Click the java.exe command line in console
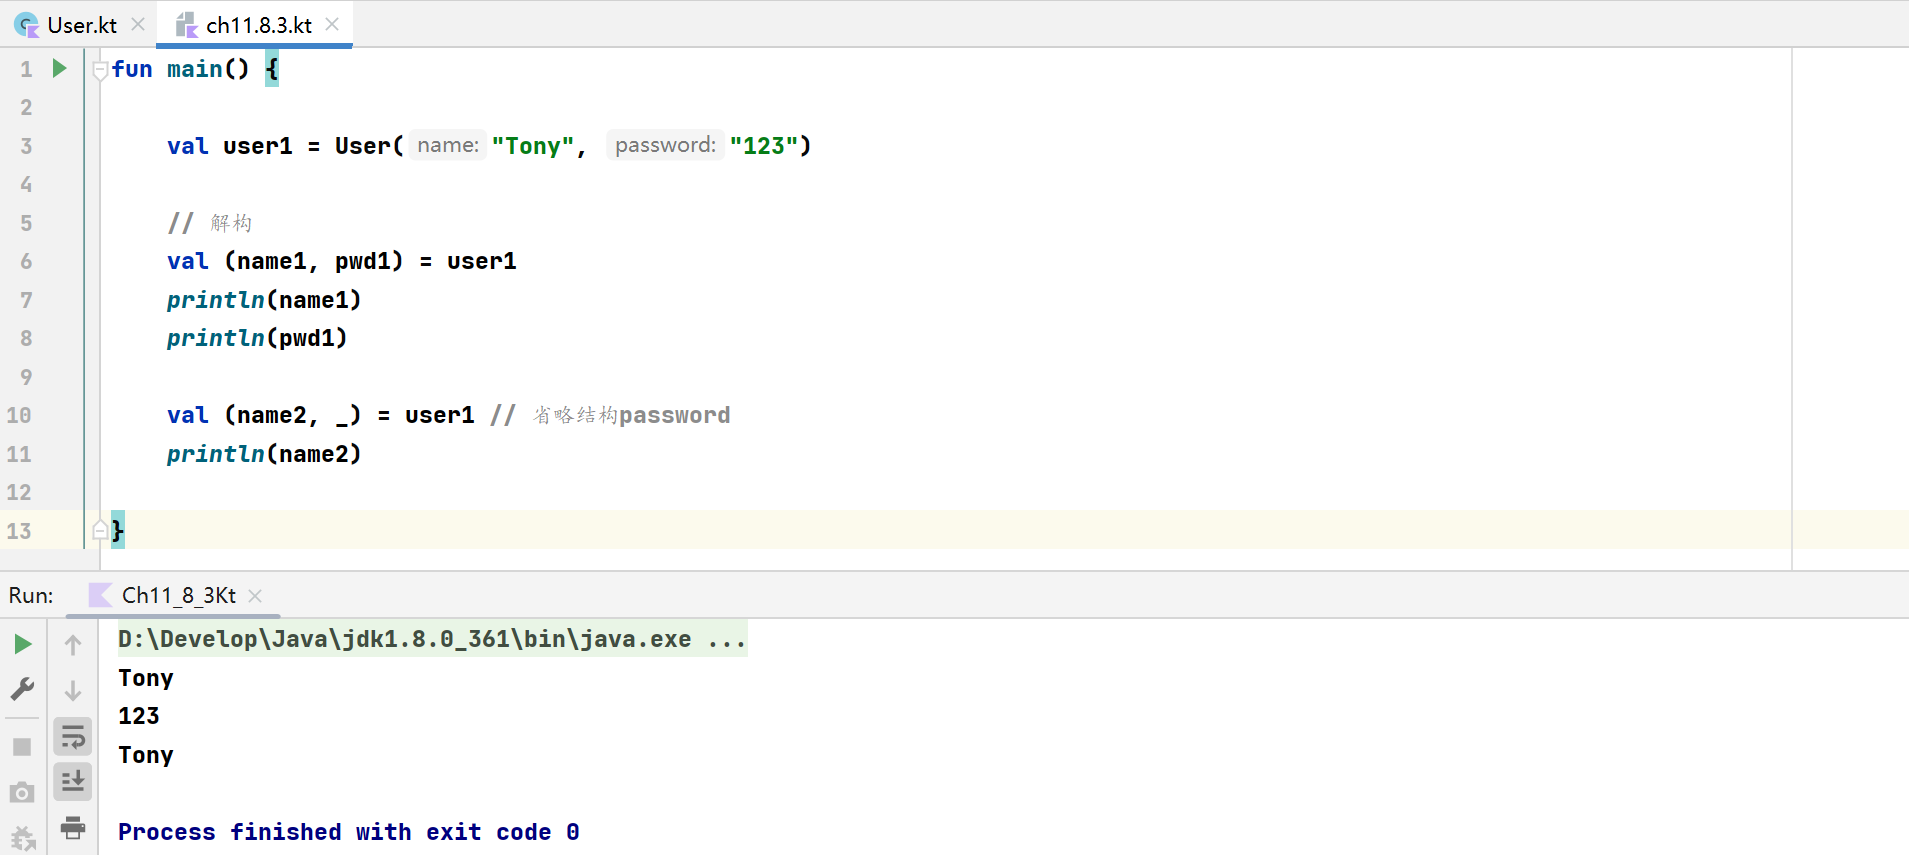 [x=432, y=639]
